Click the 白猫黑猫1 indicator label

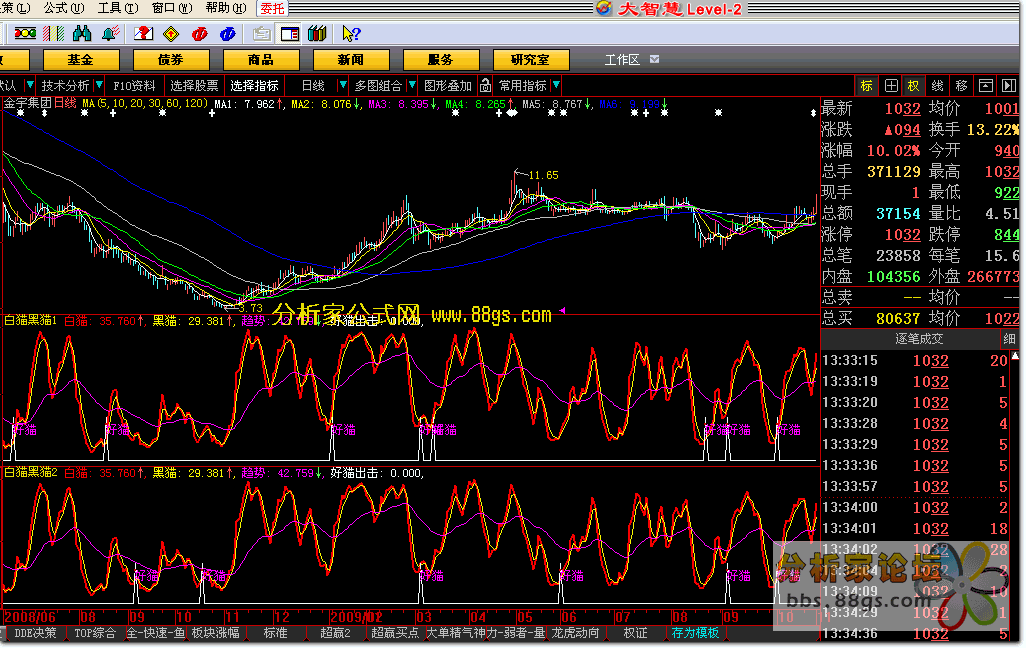[x=30, y=321]
